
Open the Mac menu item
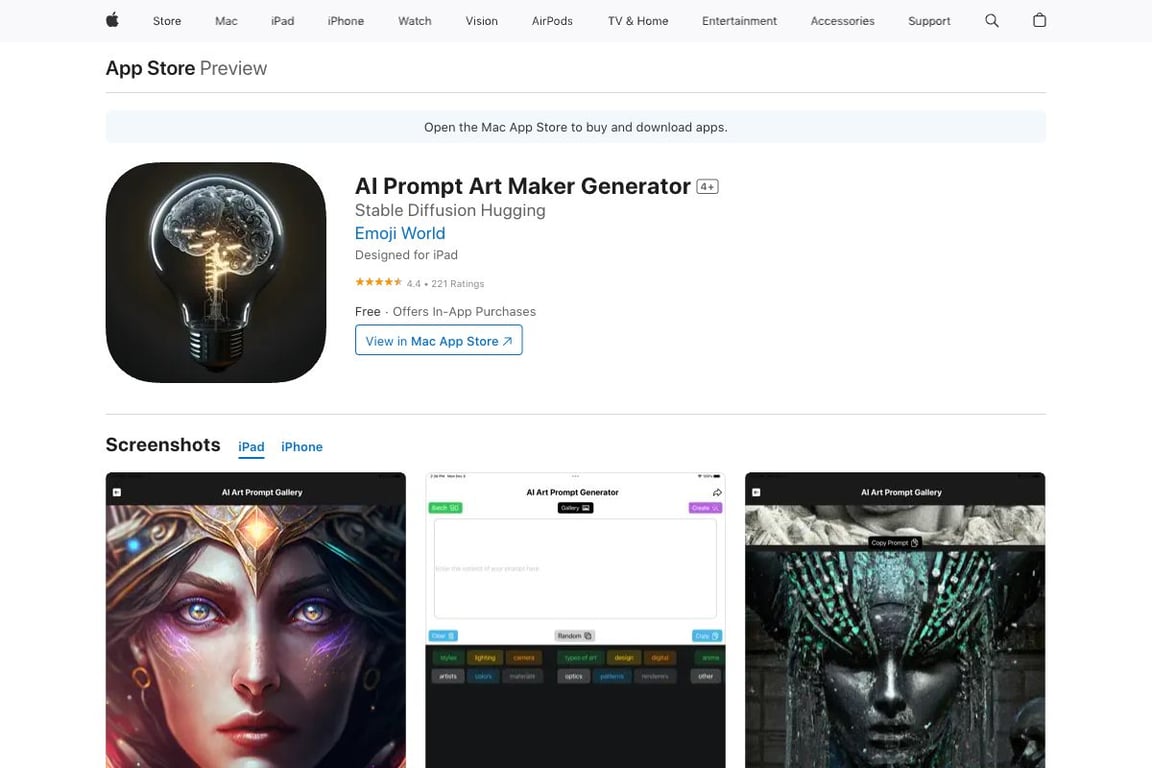tap(226, 21)
